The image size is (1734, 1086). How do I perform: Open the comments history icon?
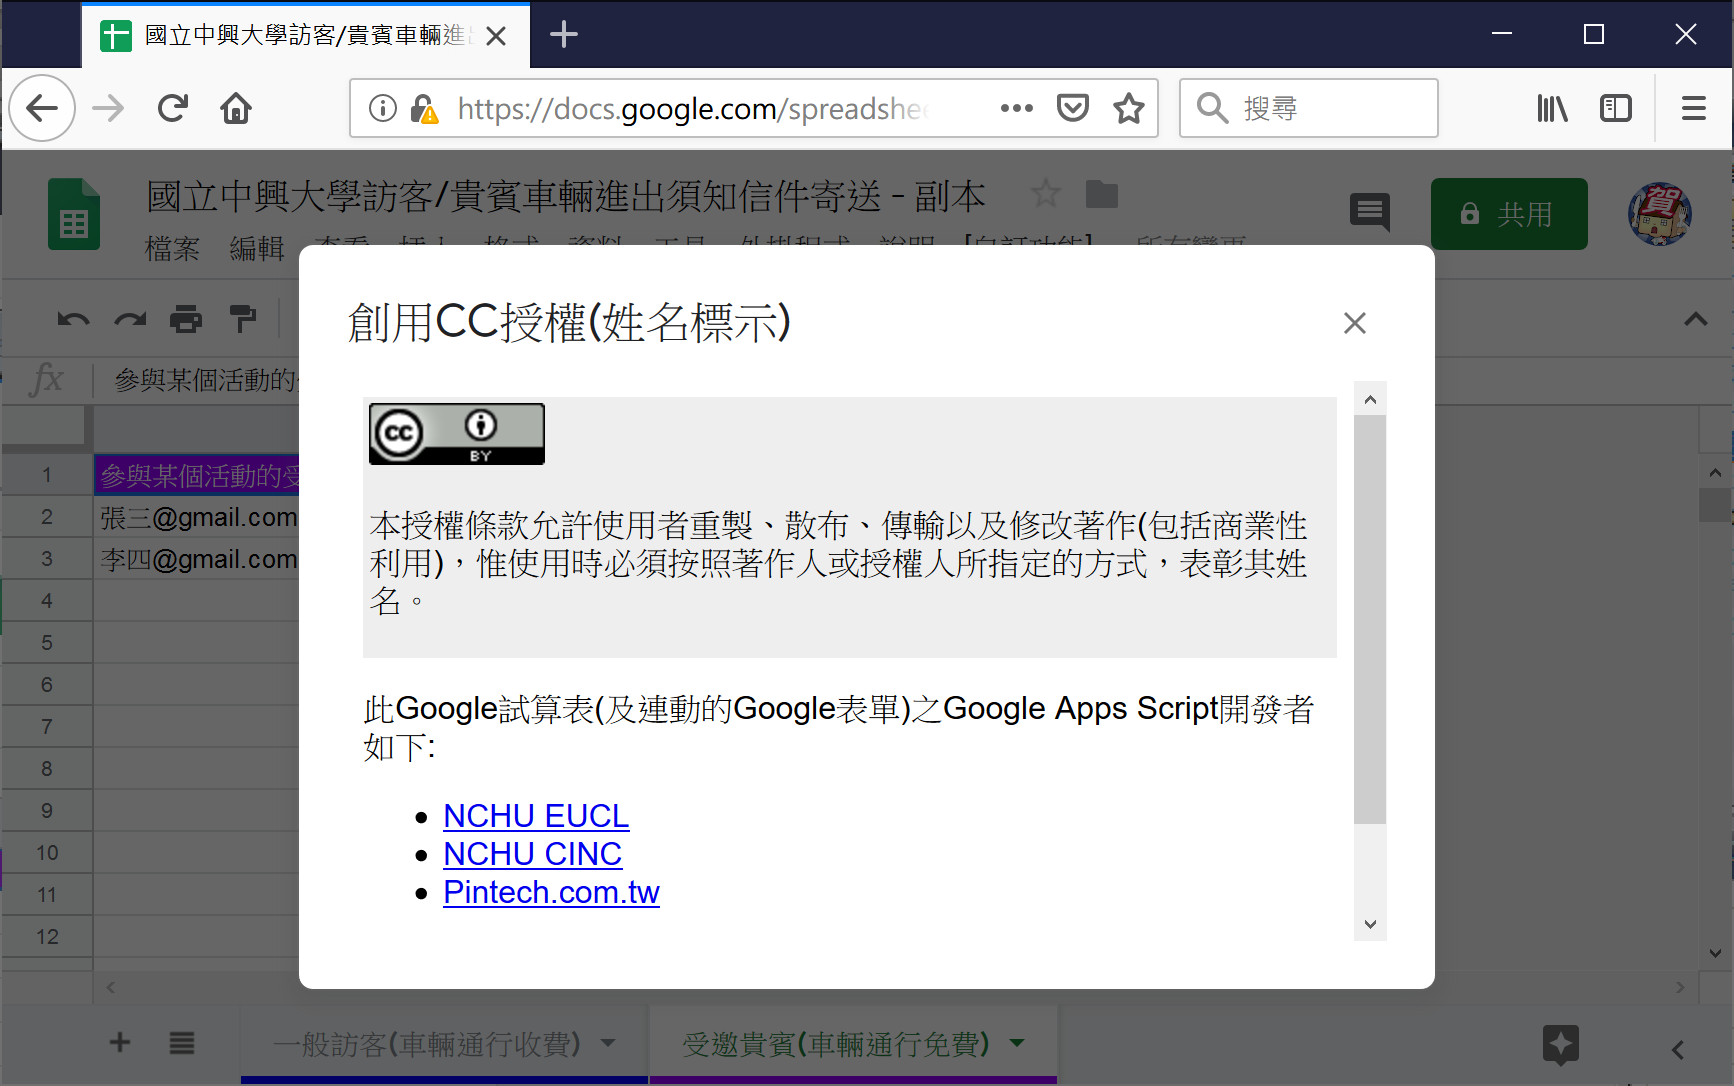[1370, 212]
